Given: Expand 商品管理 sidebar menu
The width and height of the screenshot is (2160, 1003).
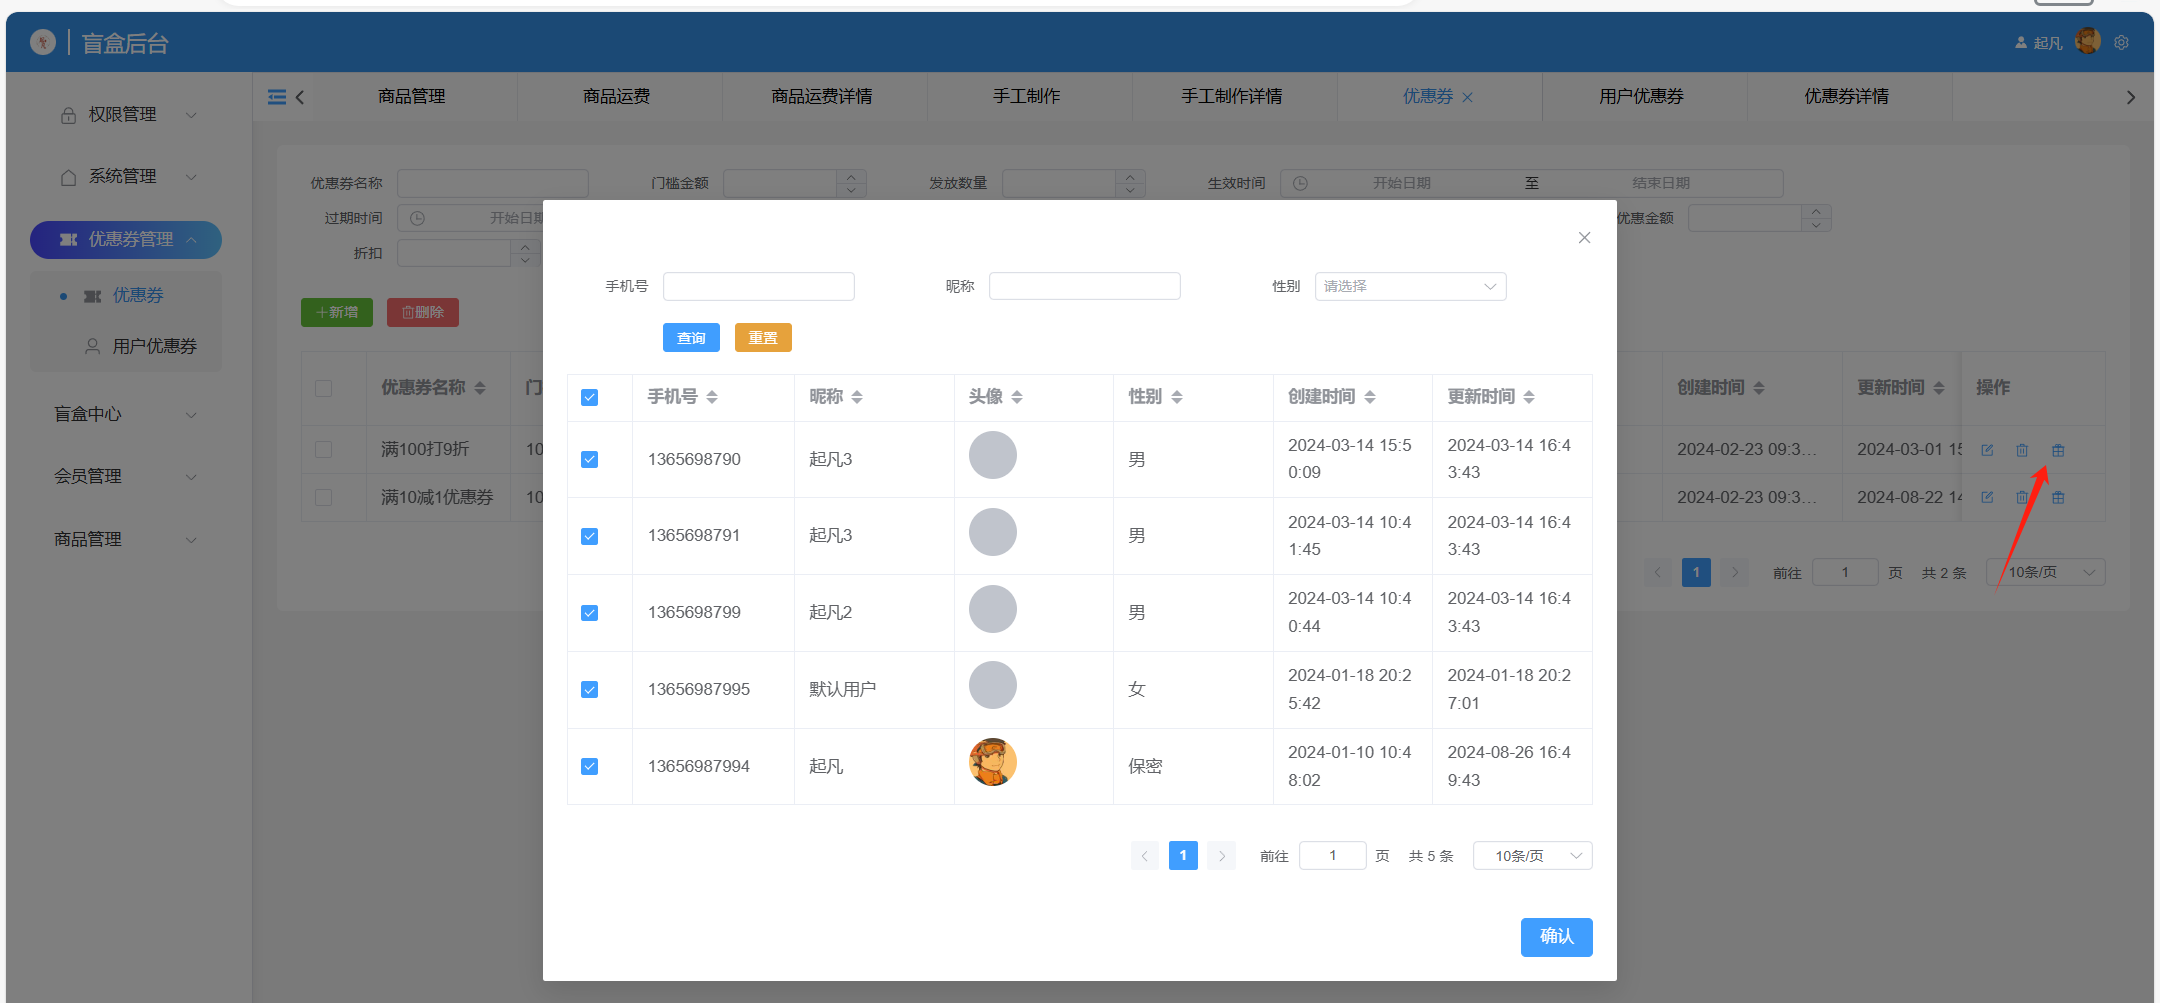Looking at the screenshot, I should pyautogui.click(x=127, y=539).
